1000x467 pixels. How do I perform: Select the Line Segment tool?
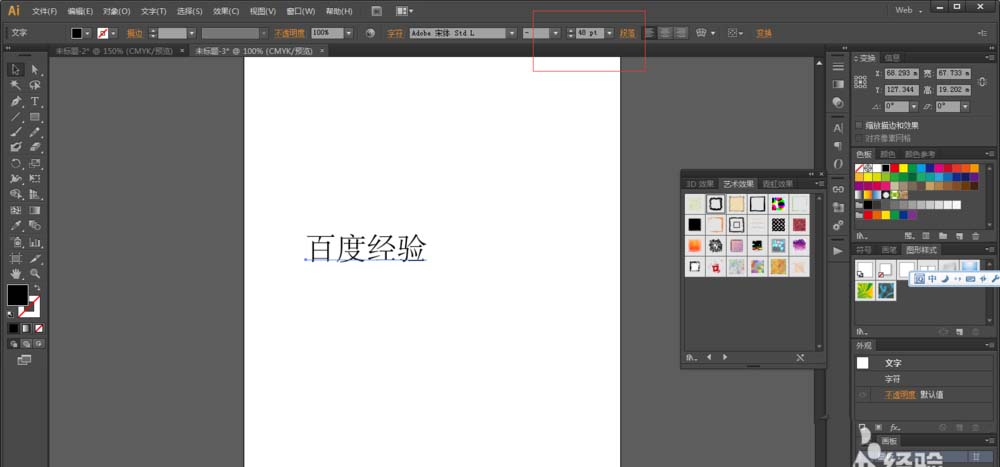point(16,117)
